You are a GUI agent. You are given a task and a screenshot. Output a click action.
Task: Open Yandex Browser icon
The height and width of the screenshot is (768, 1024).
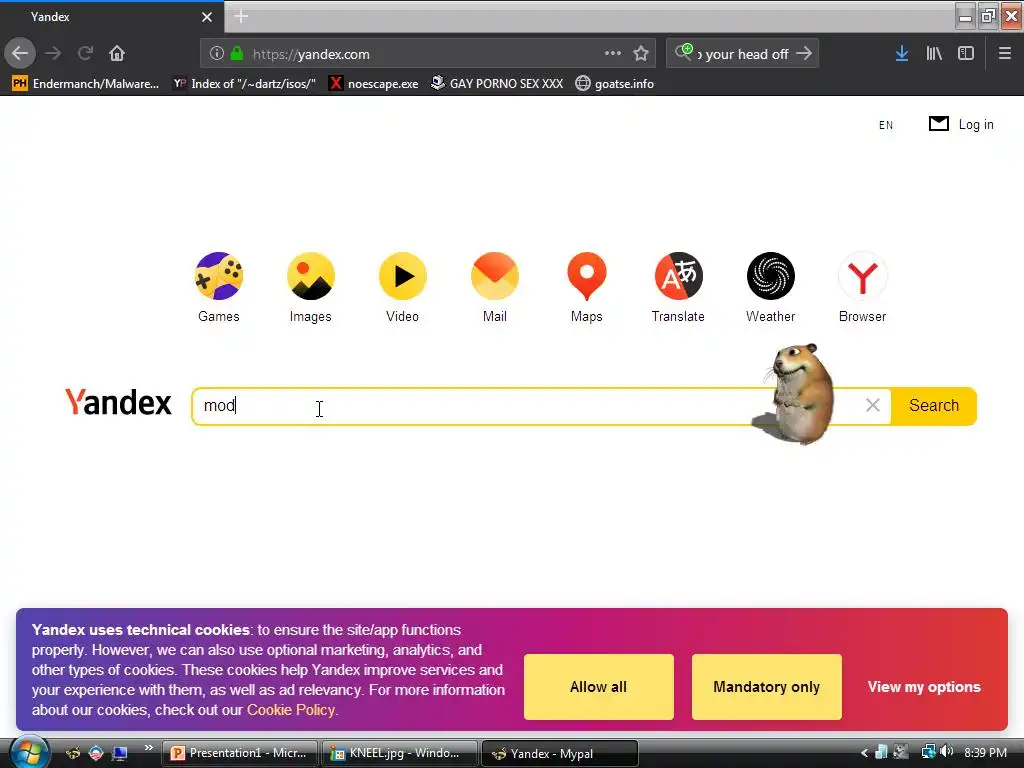(863, 276)
